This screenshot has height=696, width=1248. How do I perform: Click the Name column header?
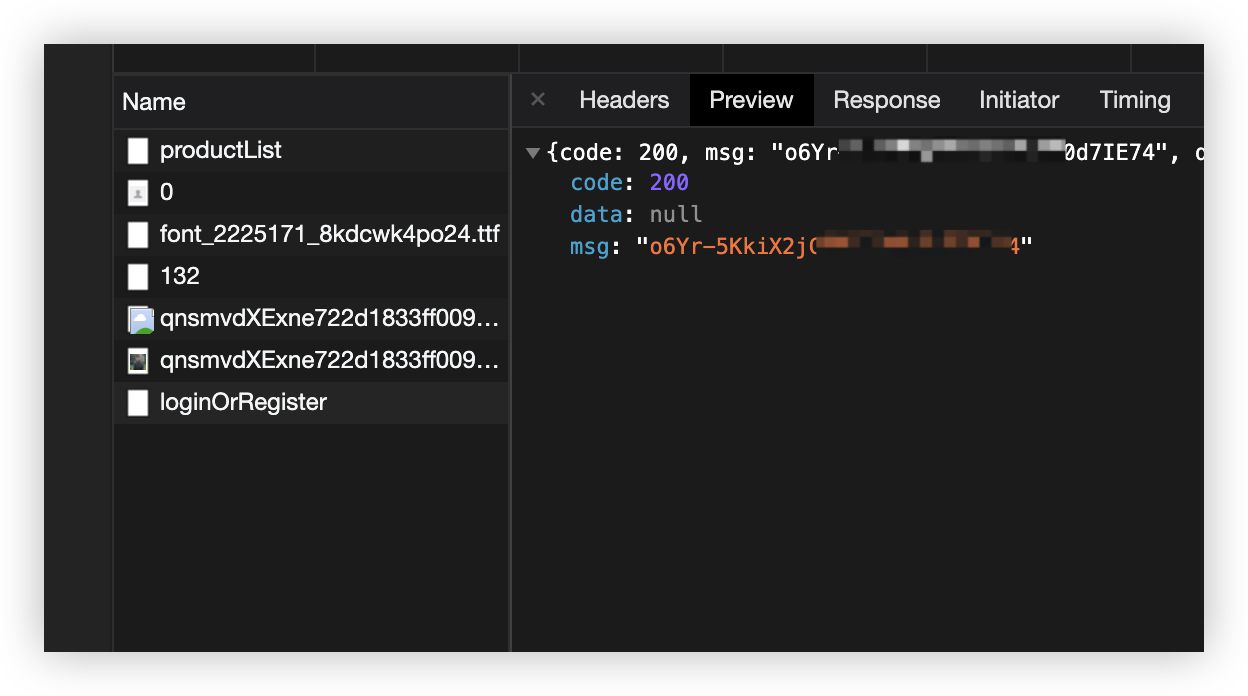click(x=154, y=102)
